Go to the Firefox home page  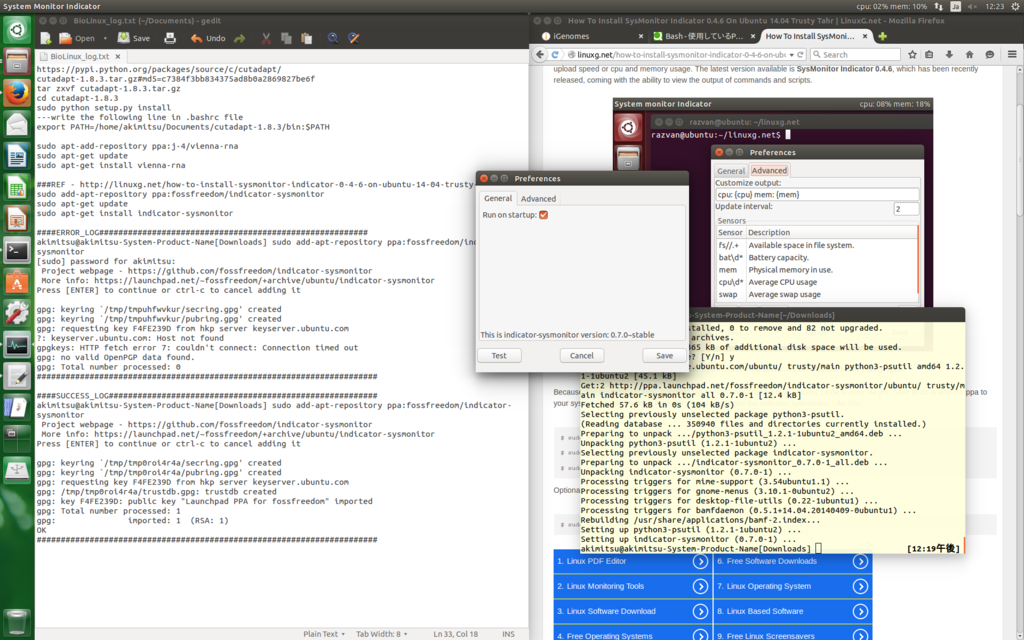pos(969,55)
